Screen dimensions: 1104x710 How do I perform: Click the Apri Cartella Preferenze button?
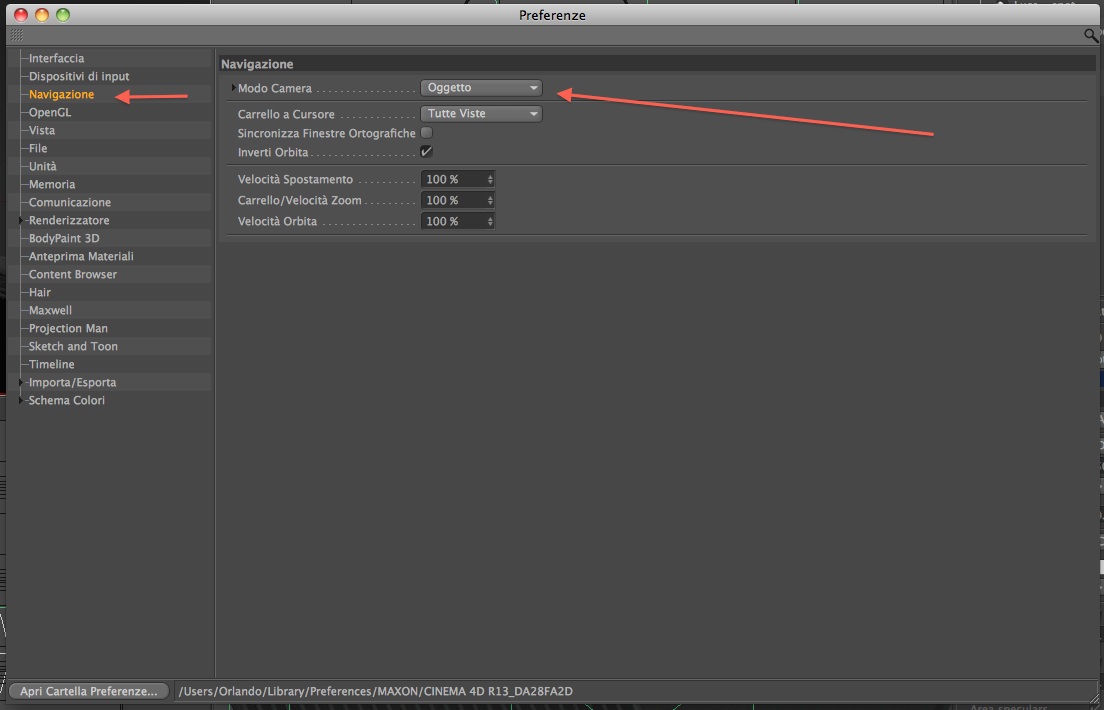coord(89,692)
